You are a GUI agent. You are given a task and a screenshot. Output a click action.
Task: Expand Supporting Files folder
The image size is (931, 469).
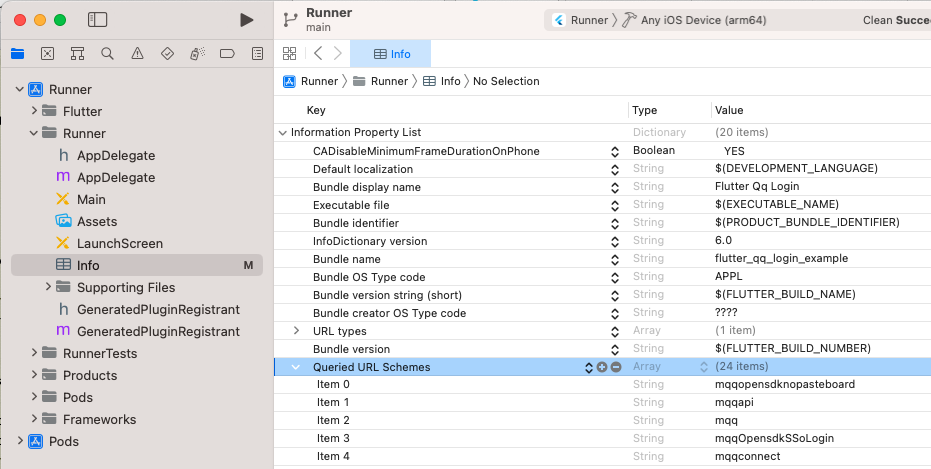coord(48,287)
